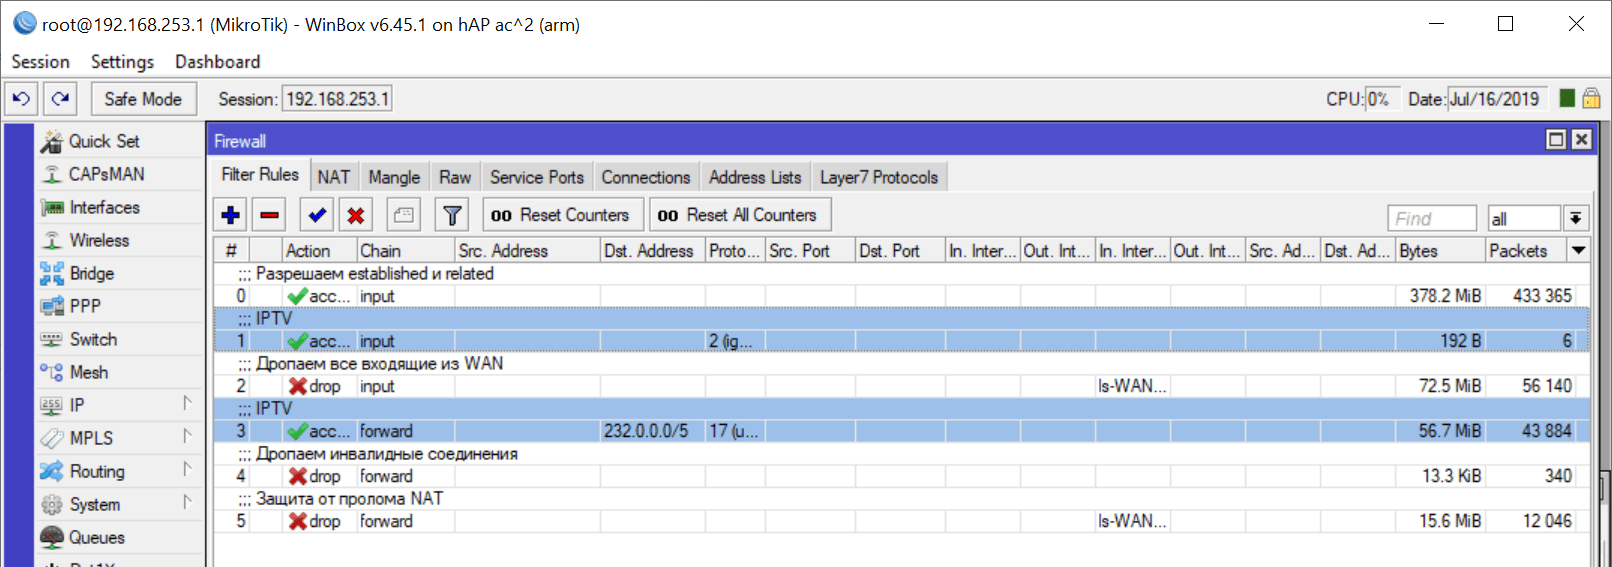Click the green status square indicator
The height and width of the screenshot is (567, 1612).
click(1567, 98)
